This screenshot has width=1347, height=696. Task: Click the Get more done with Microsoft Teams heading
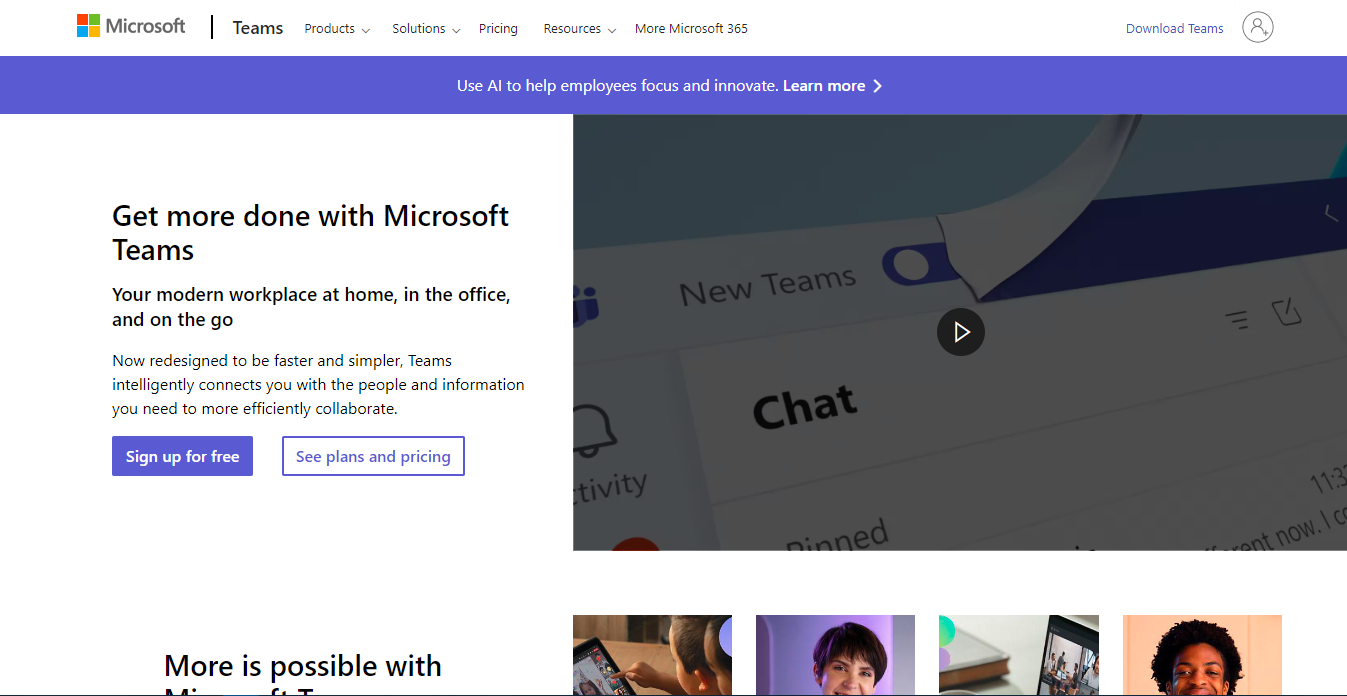pos(311,233)
